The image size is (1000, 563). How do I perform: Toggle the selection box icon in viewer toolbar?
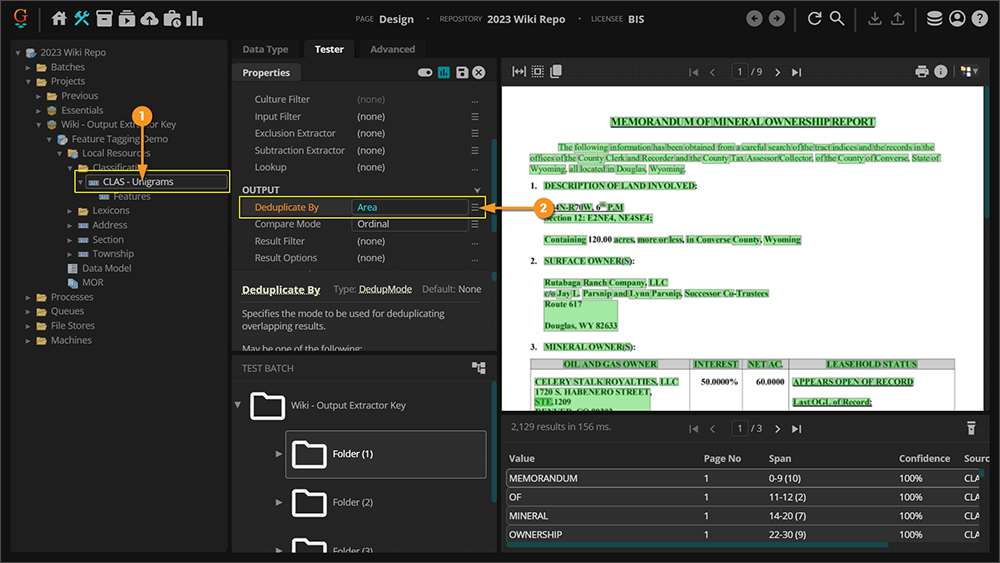(x=538, y=72)
